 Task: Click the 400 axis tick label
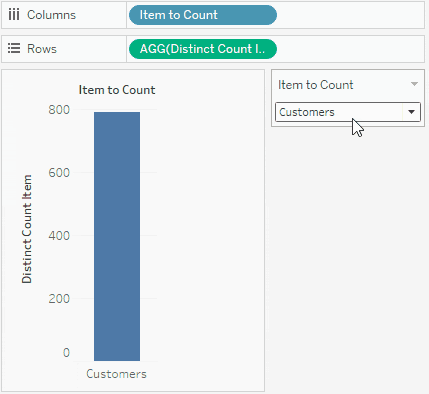[x=59, y=236]
